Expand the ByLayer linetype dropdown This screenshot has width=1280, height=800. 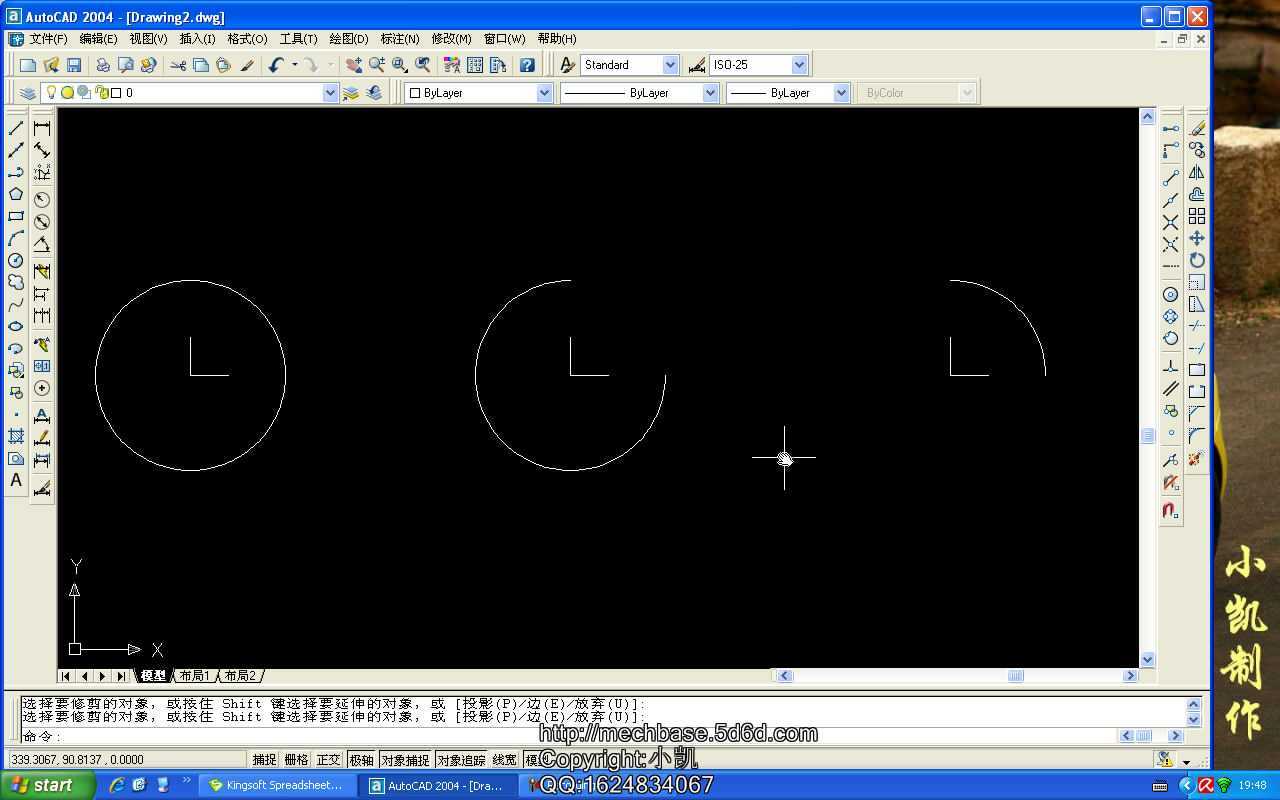(710, 93)
